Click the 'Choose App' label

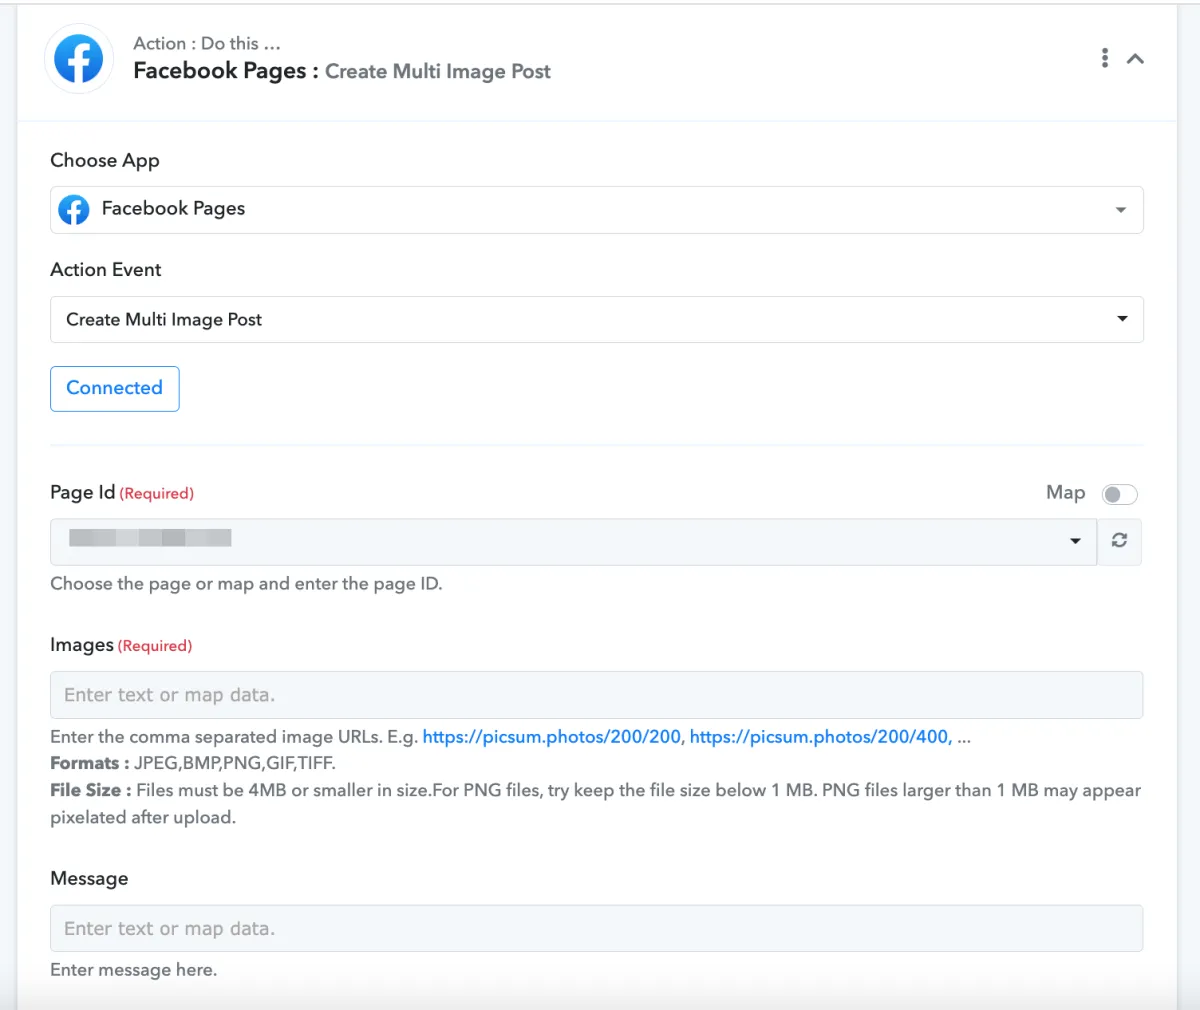pos(105,160)
